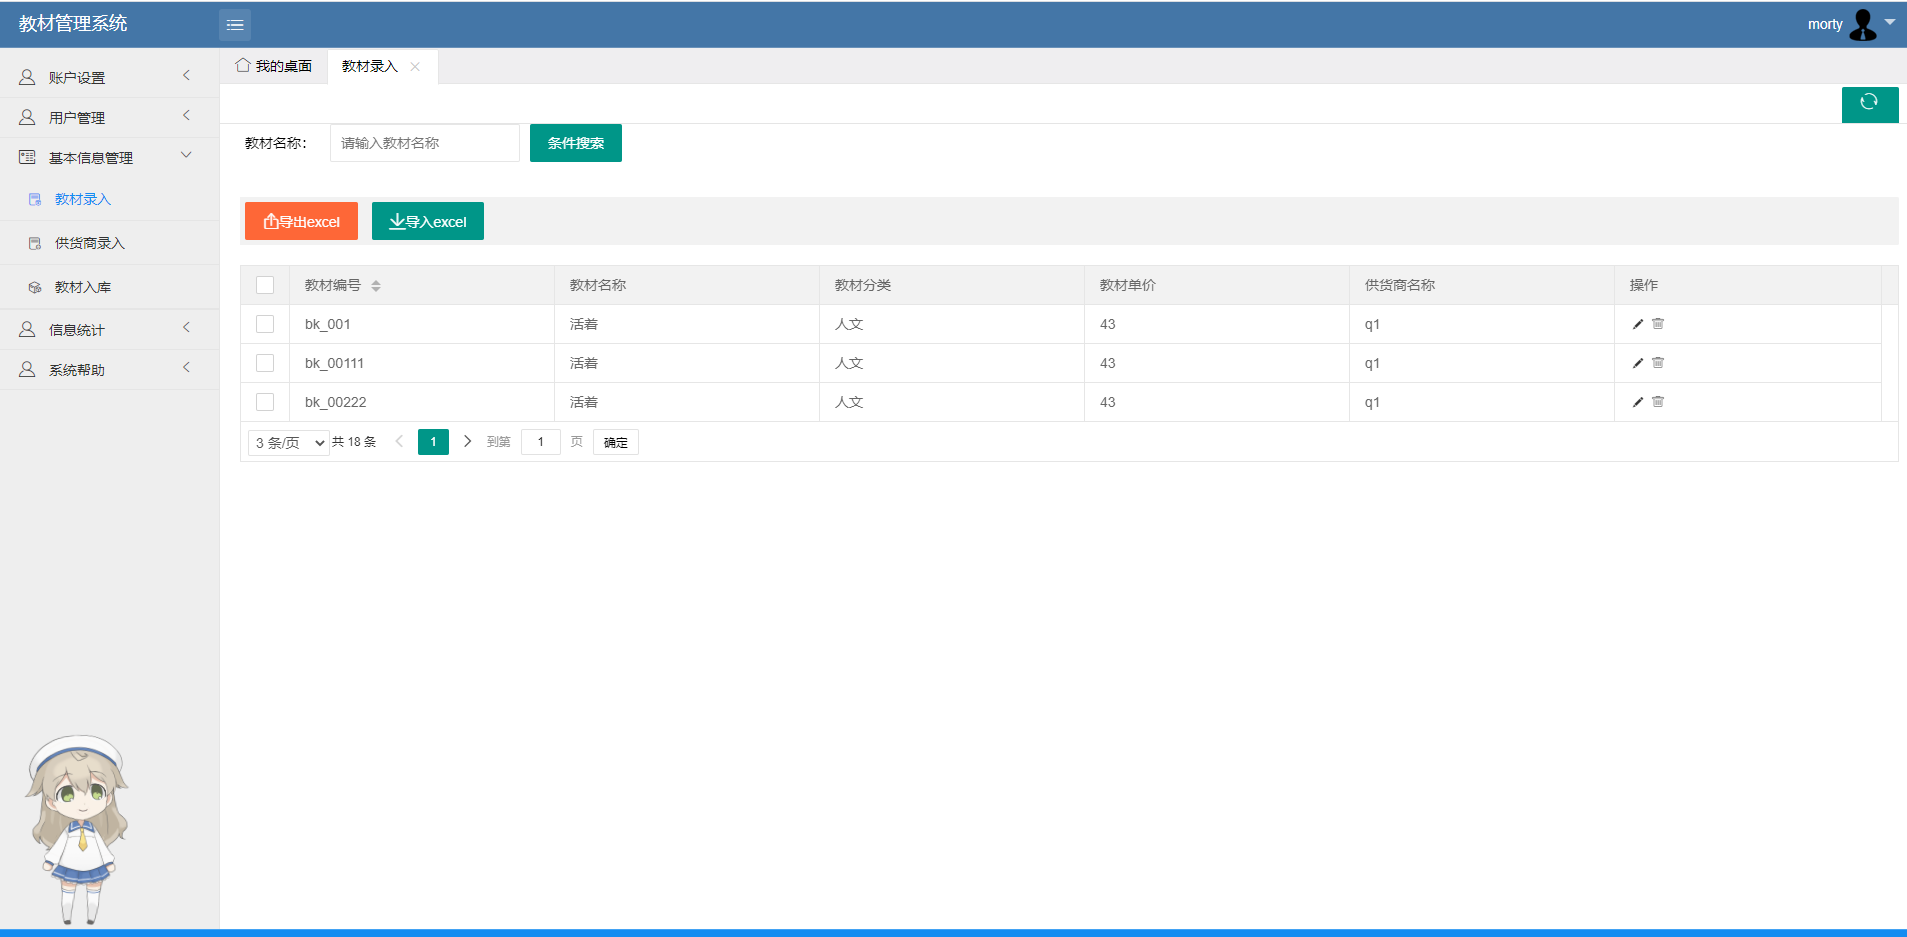Click the 条件搜索 button
This screenshot has width=1907, height=937.
(576, 143)
